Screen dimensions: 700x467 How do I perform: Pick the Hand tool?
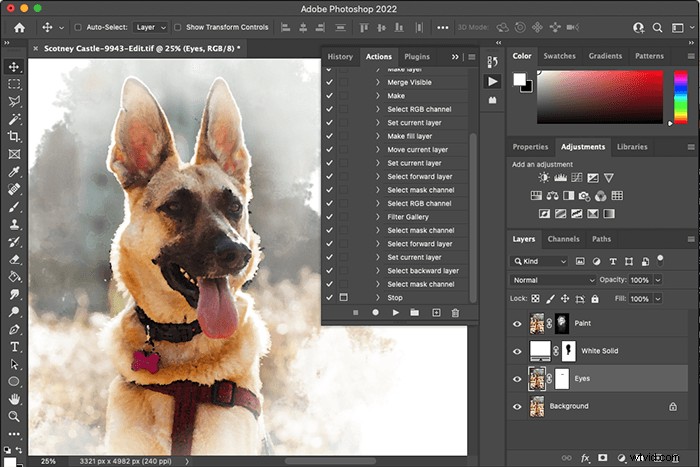[14, 399]
